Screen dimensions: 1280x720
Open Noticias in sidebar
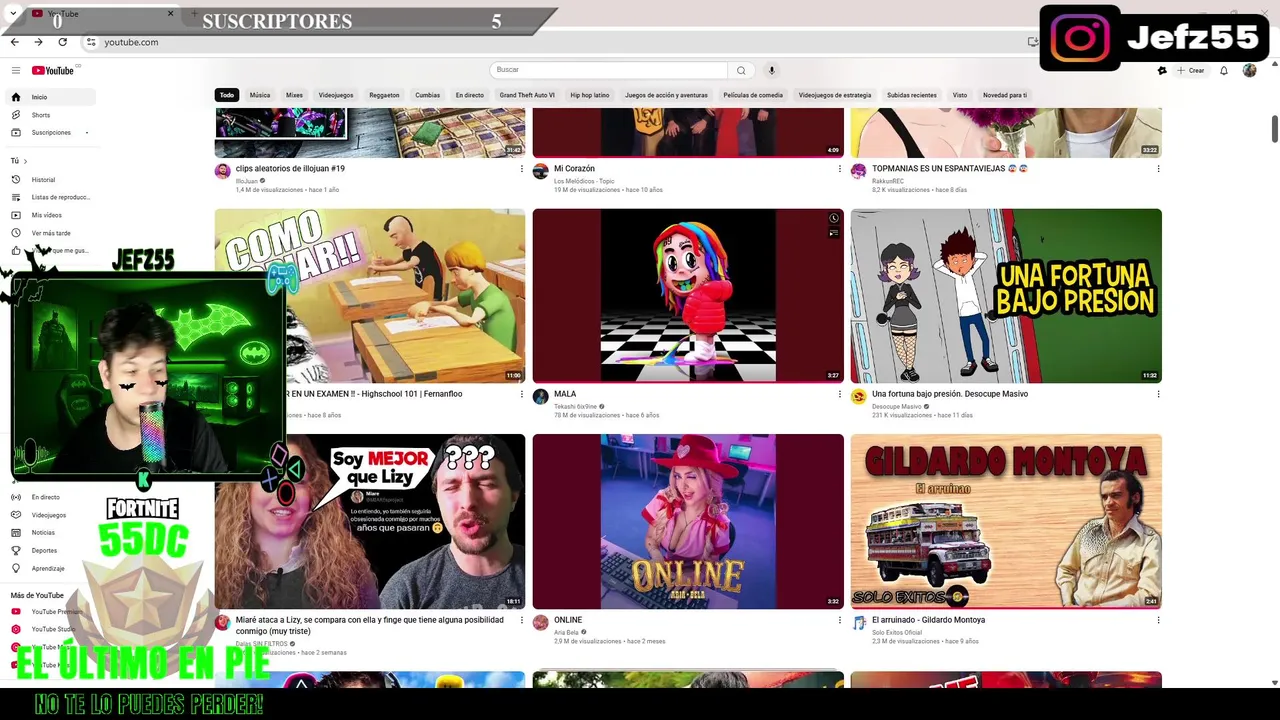click(52, 532)
